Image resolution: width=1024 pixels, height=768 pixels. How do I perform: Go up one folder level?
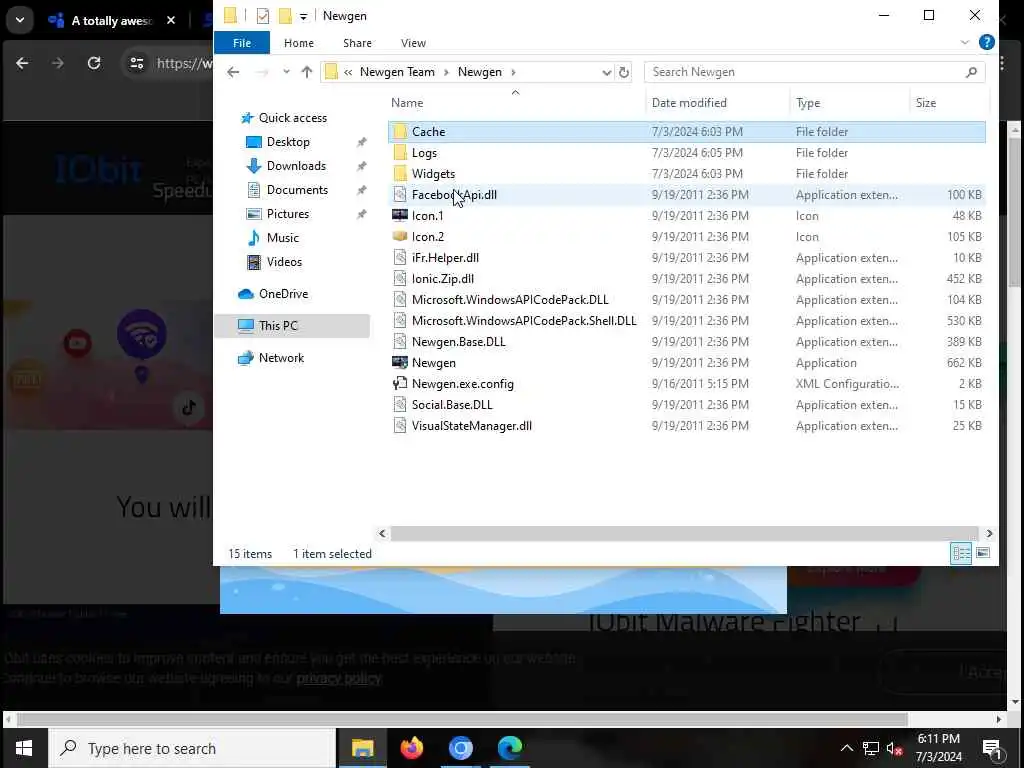click(307, 72)
